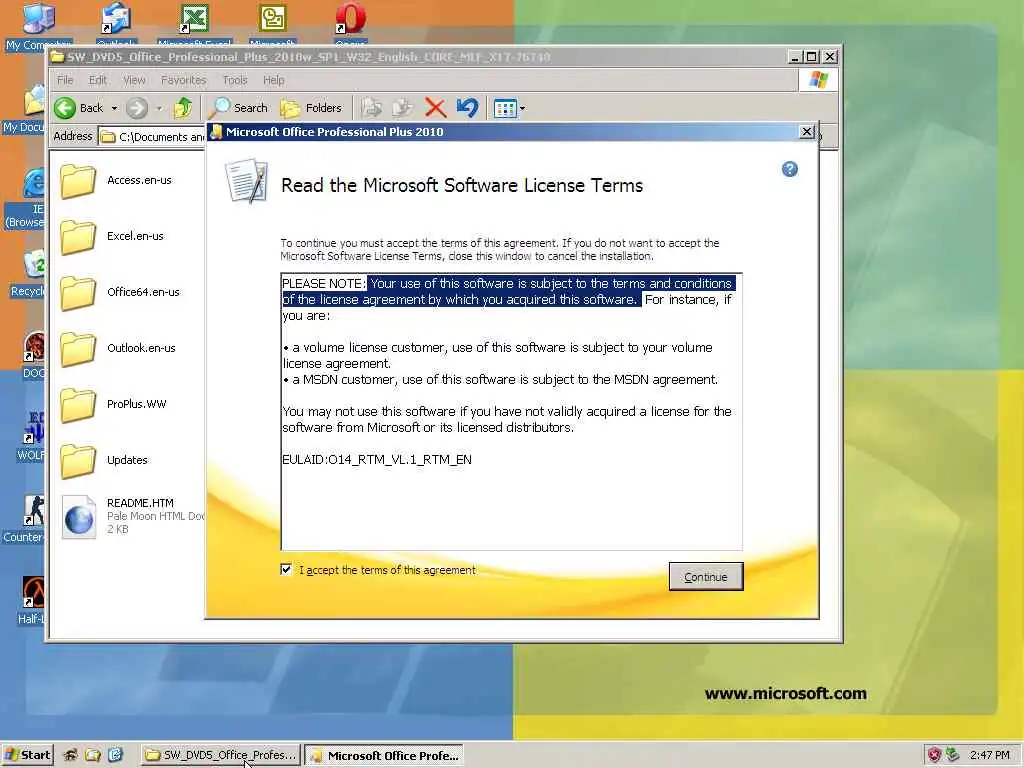The height and width of the screenshot is (768, 1024).
Task: Select the Updates folder icon
Action: coord(78,460)
